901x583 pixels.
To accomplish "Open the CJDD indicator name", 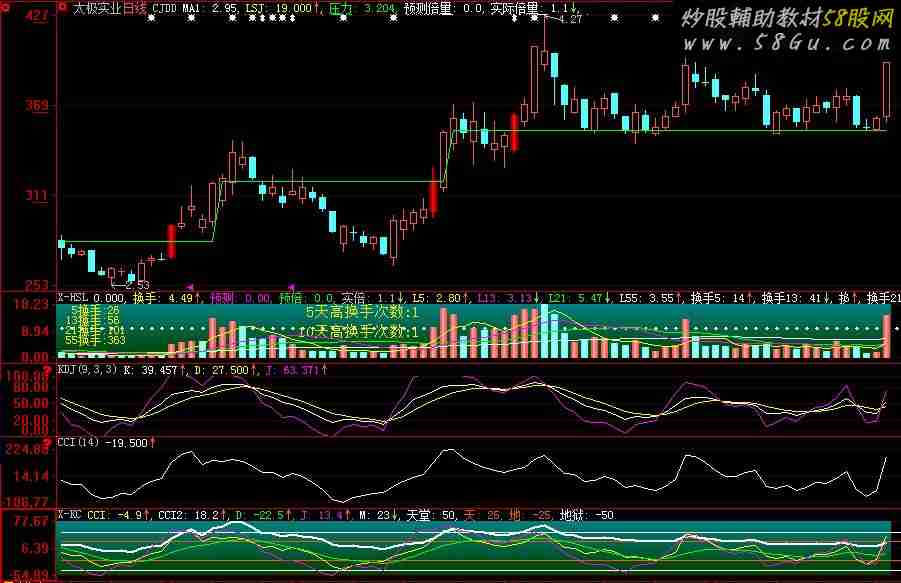I will pos(164,9).
